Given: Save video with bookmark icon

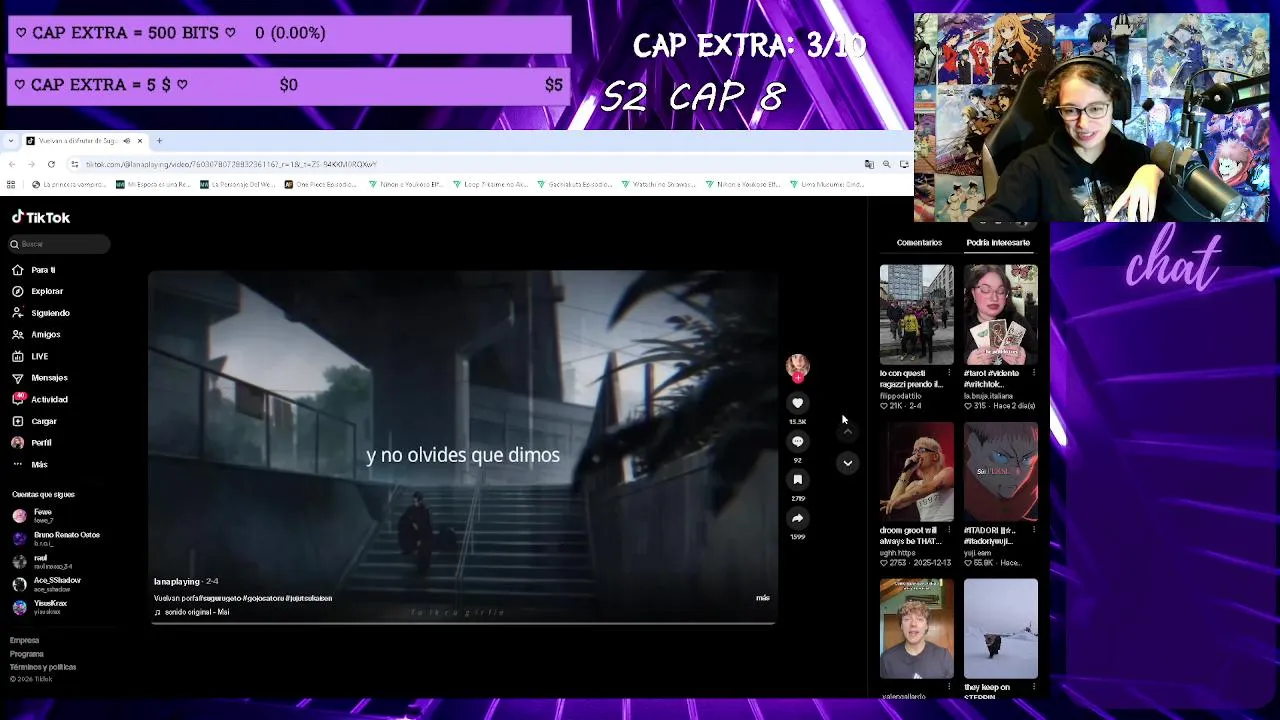Looking at the screenshot, I should [797, 480].
